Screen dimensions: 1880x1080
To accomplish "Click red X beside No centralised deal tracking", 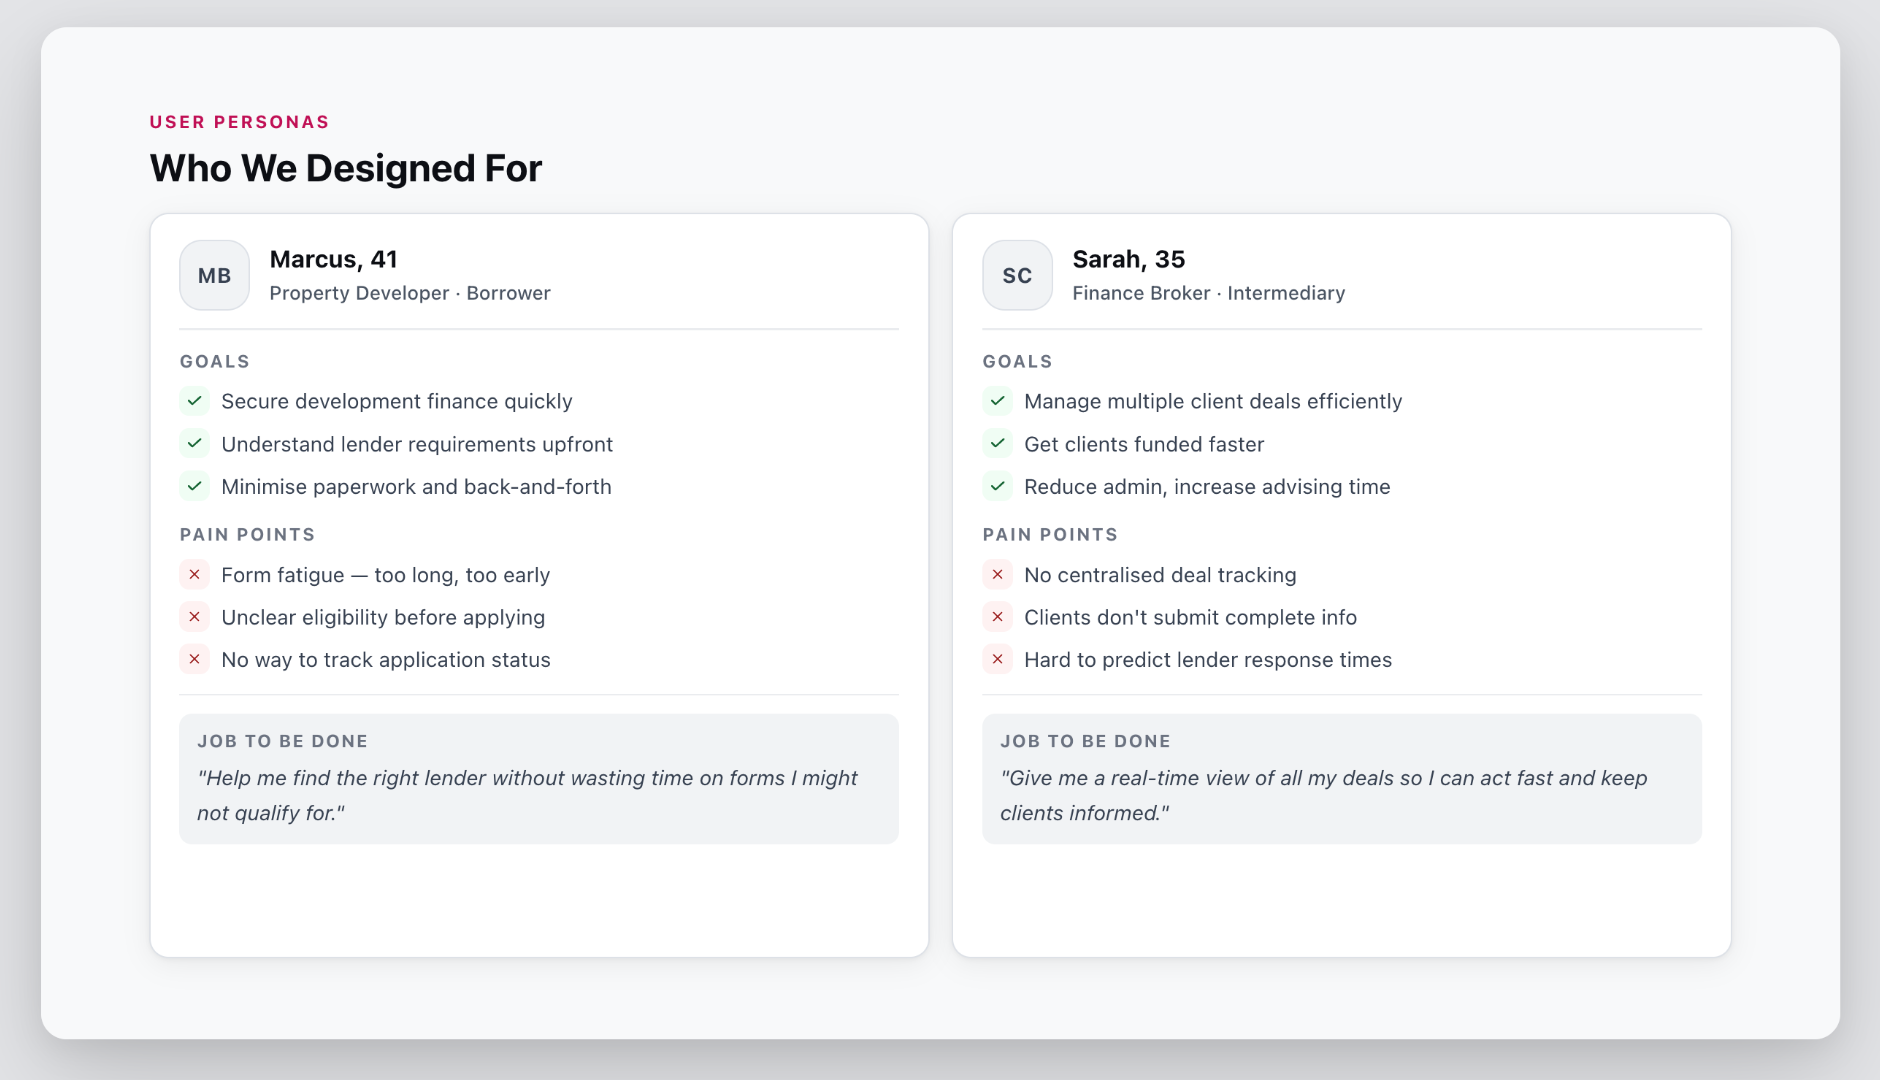I will click(x=998, y=575).
